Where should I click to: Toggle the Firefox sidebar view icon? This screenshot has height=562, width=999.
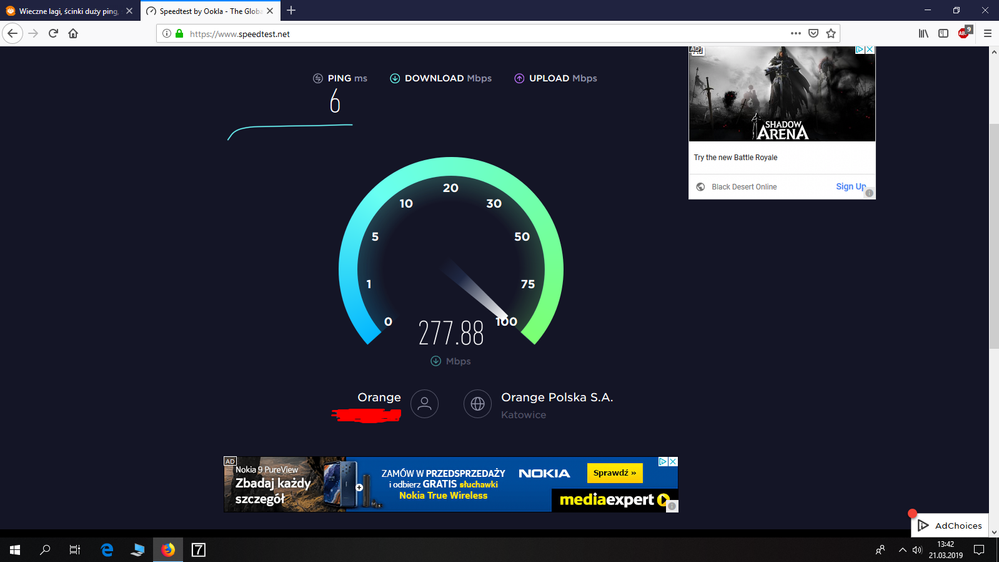[943, 33]
